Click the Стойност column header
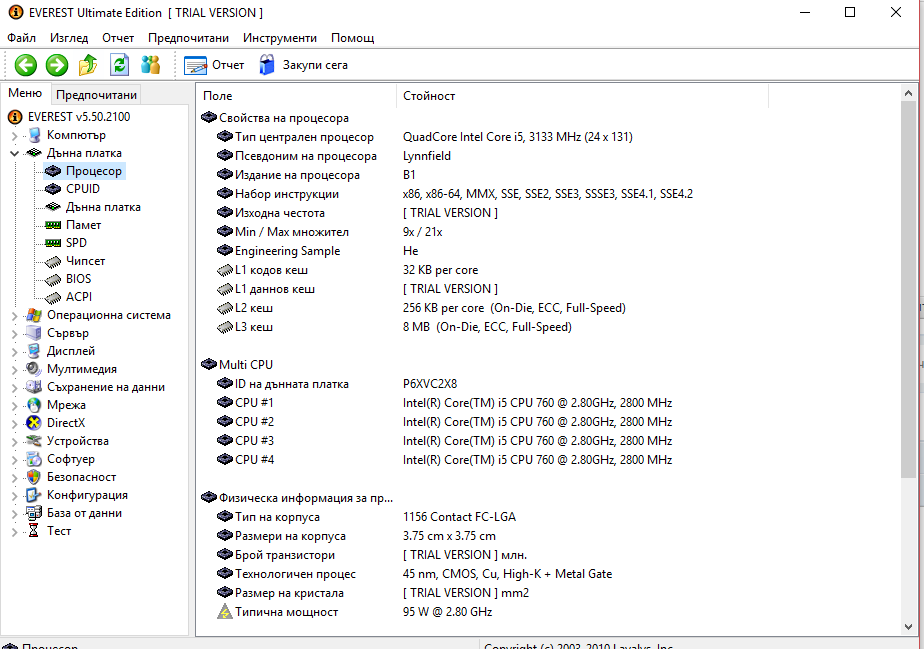 [x=582, y=95]
